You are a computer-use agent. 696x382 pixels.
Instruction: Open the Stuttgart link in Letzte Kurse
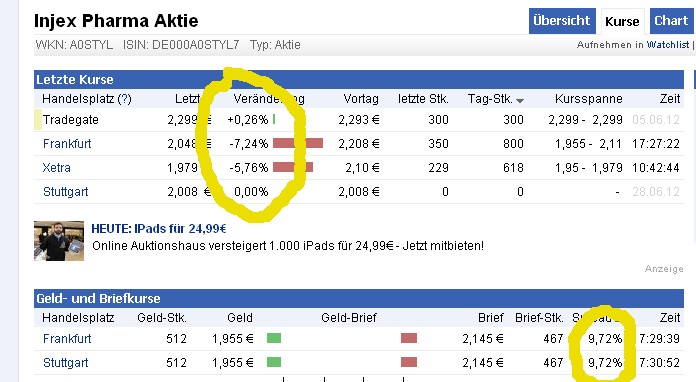(66, 192)
